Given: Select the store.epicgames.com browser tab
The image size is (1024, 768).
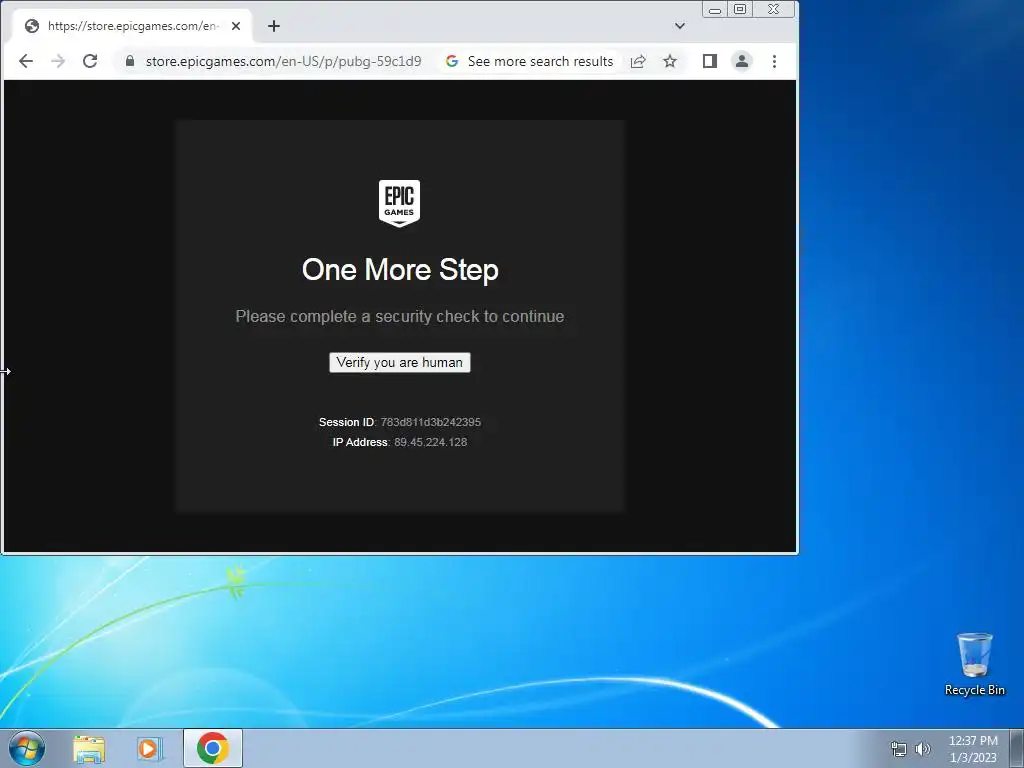Looking at the screenshot, I should (x=132, y=26).
